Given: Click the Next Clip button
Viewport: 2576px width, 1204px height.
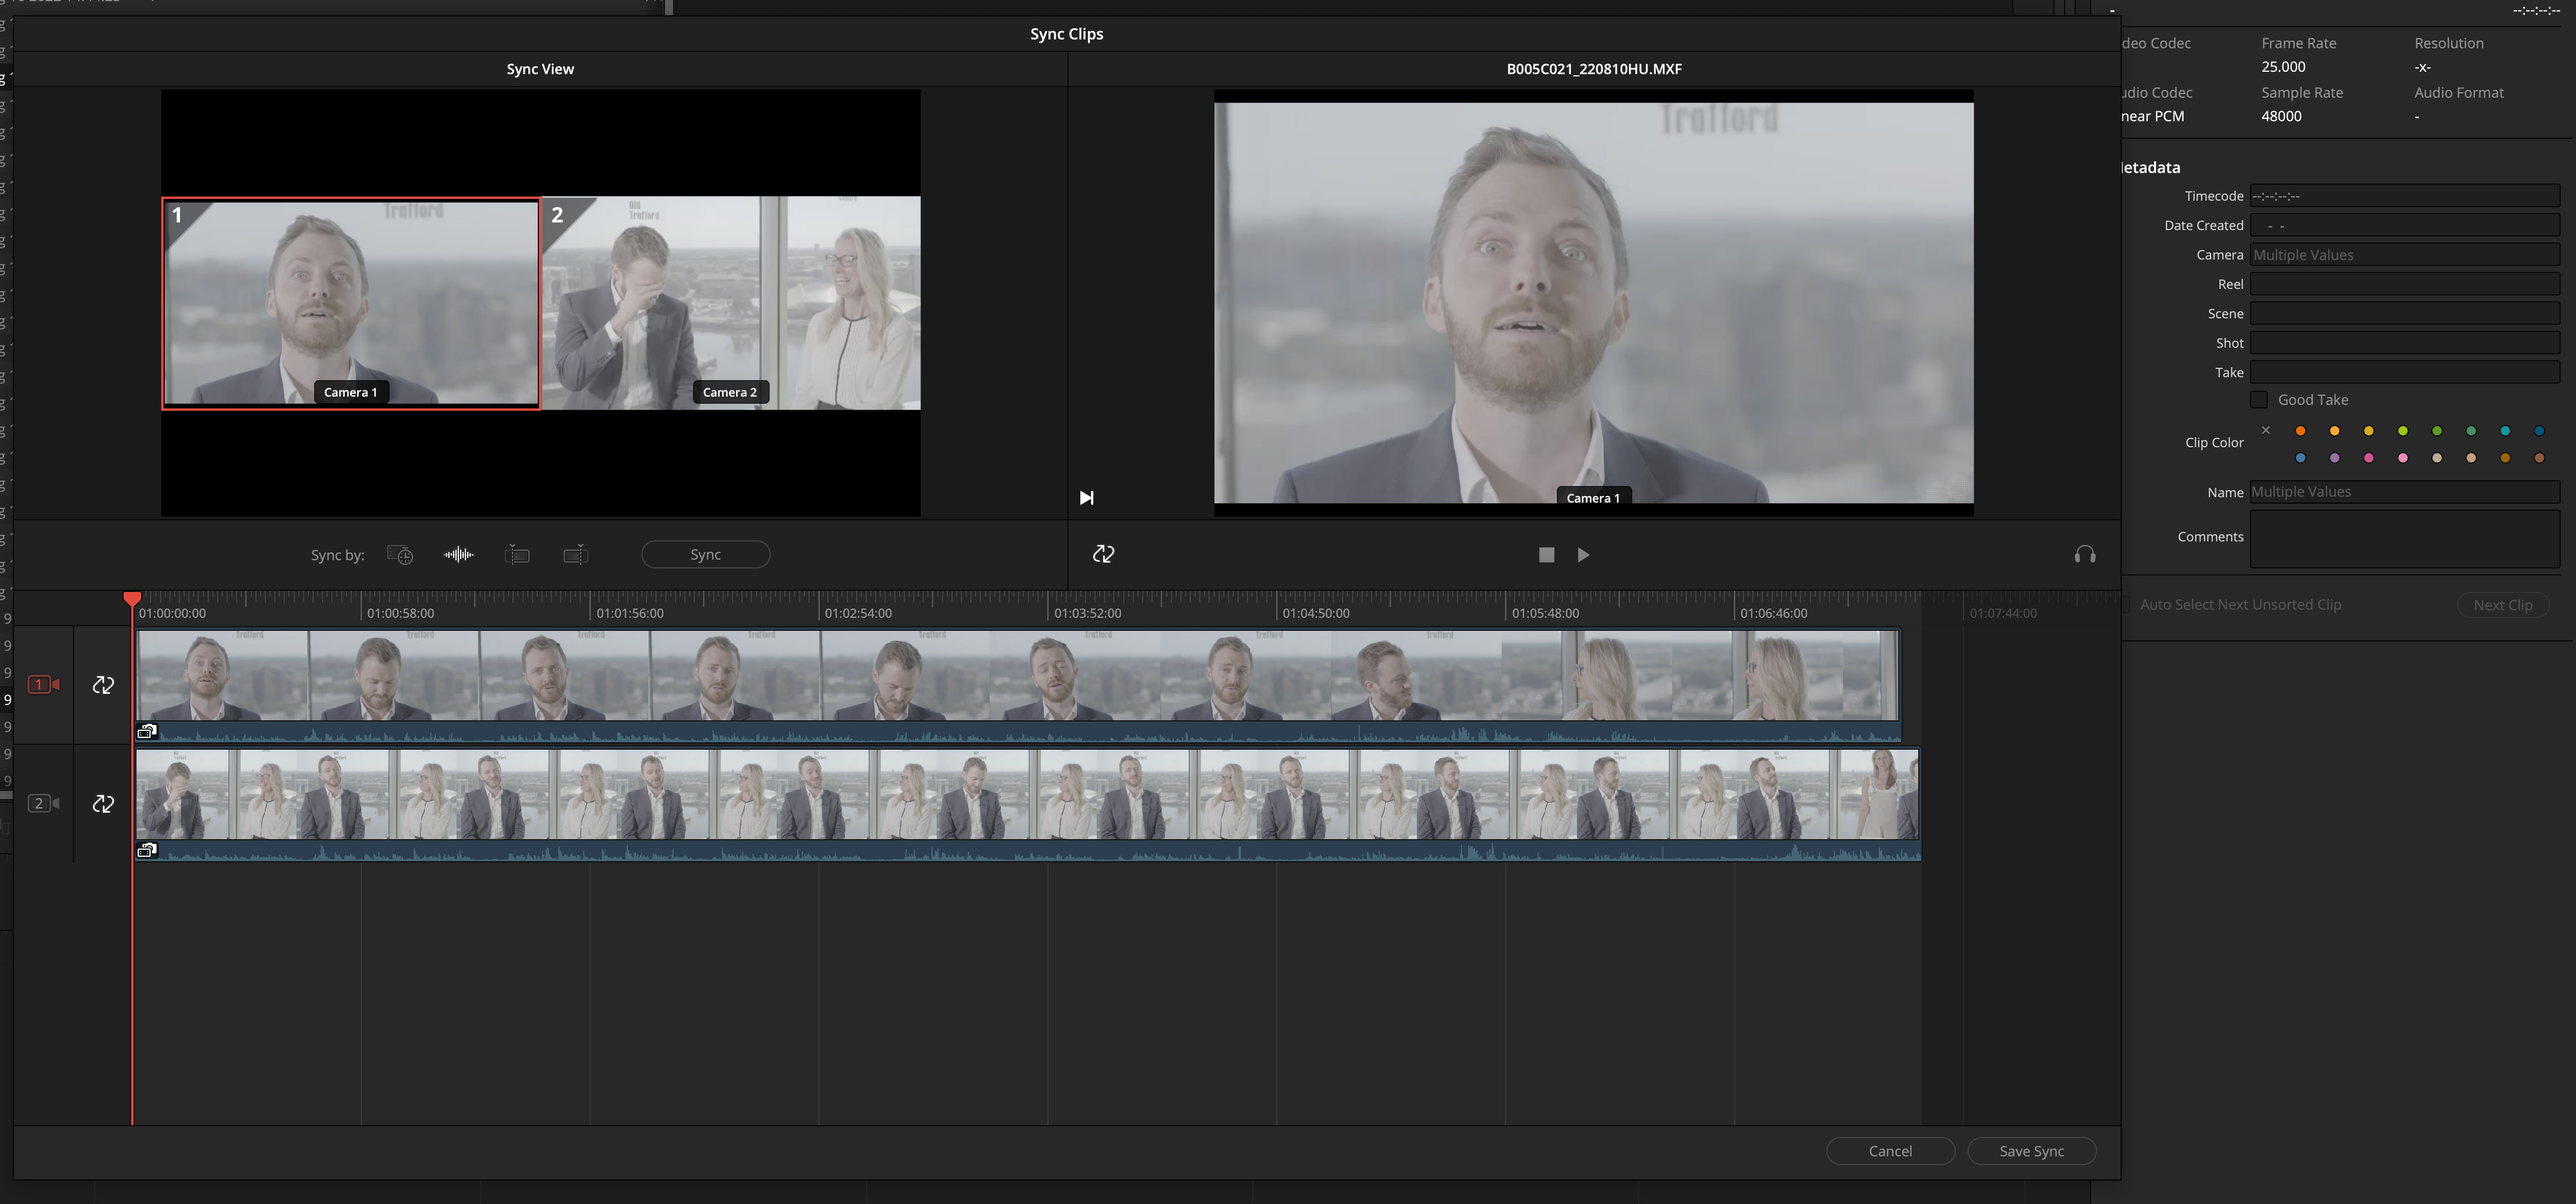Looking at the screenshot, I should pos(2502,605).
